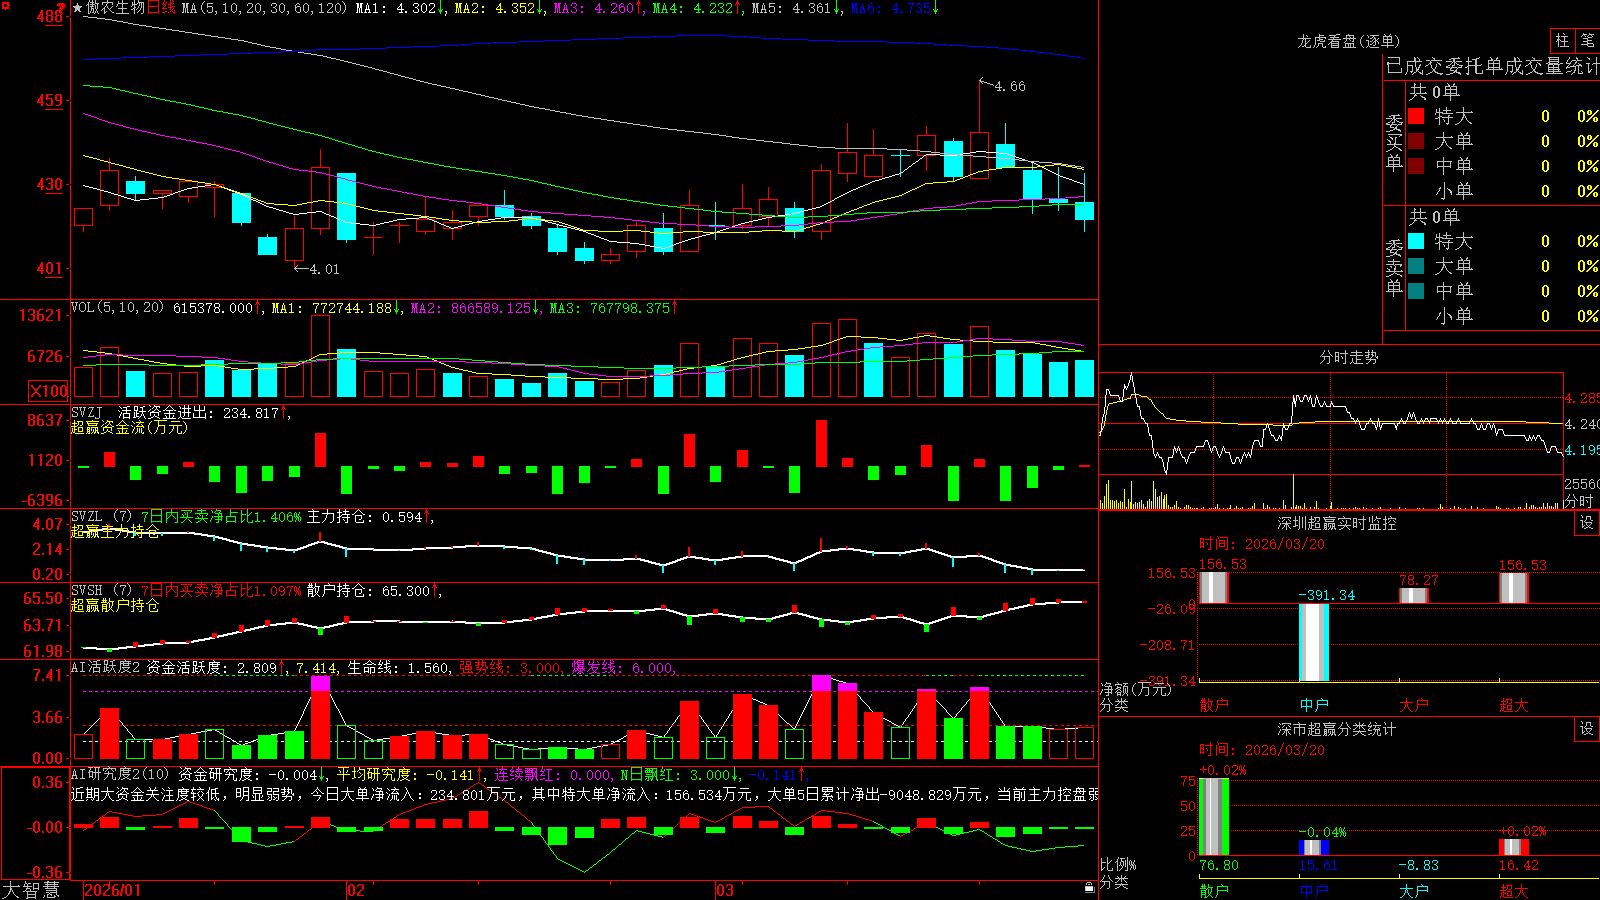Click the X100 volume multiplier box
Viewport: 1600px width, 900px height.
[48, 391]
